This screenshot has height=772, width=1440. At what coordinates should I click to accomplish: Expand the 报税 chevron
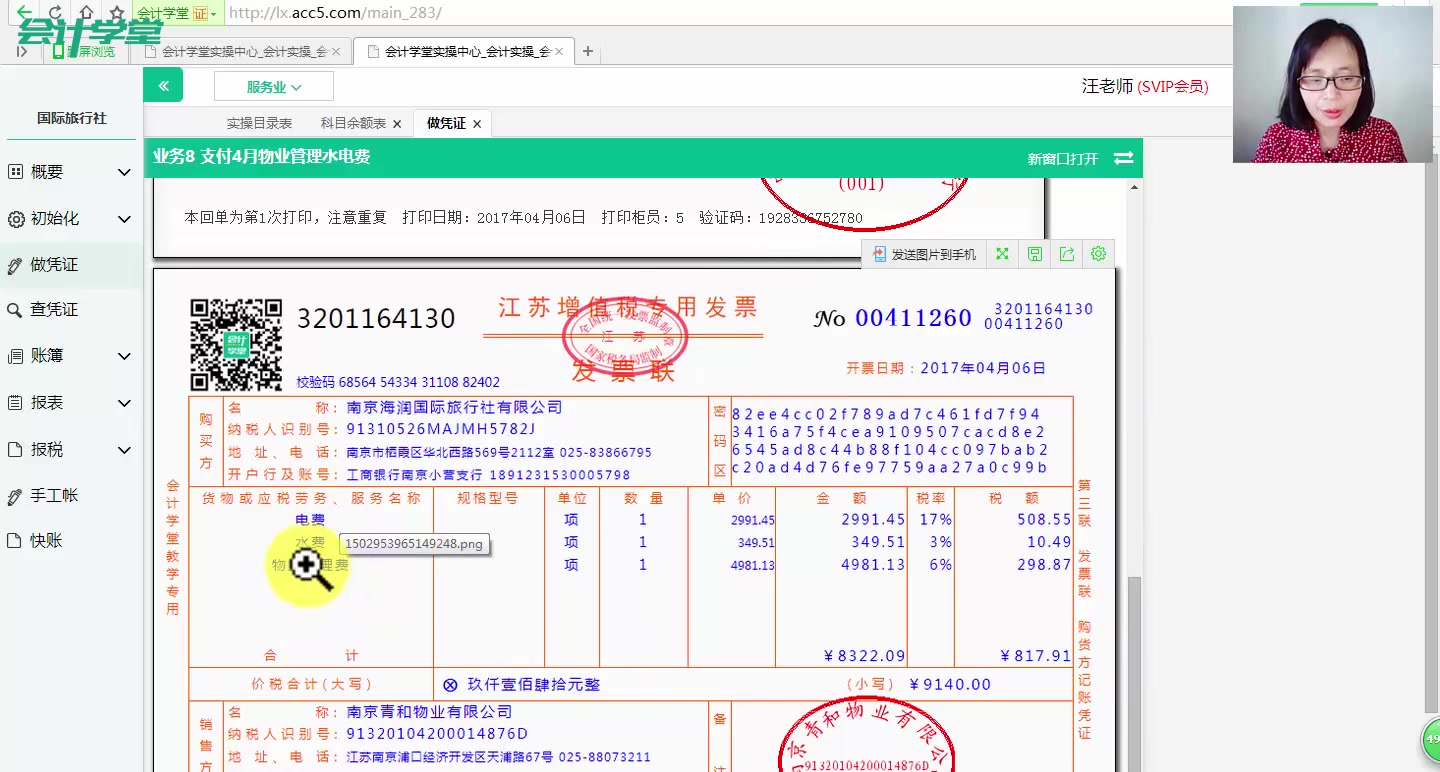(124, 450)
